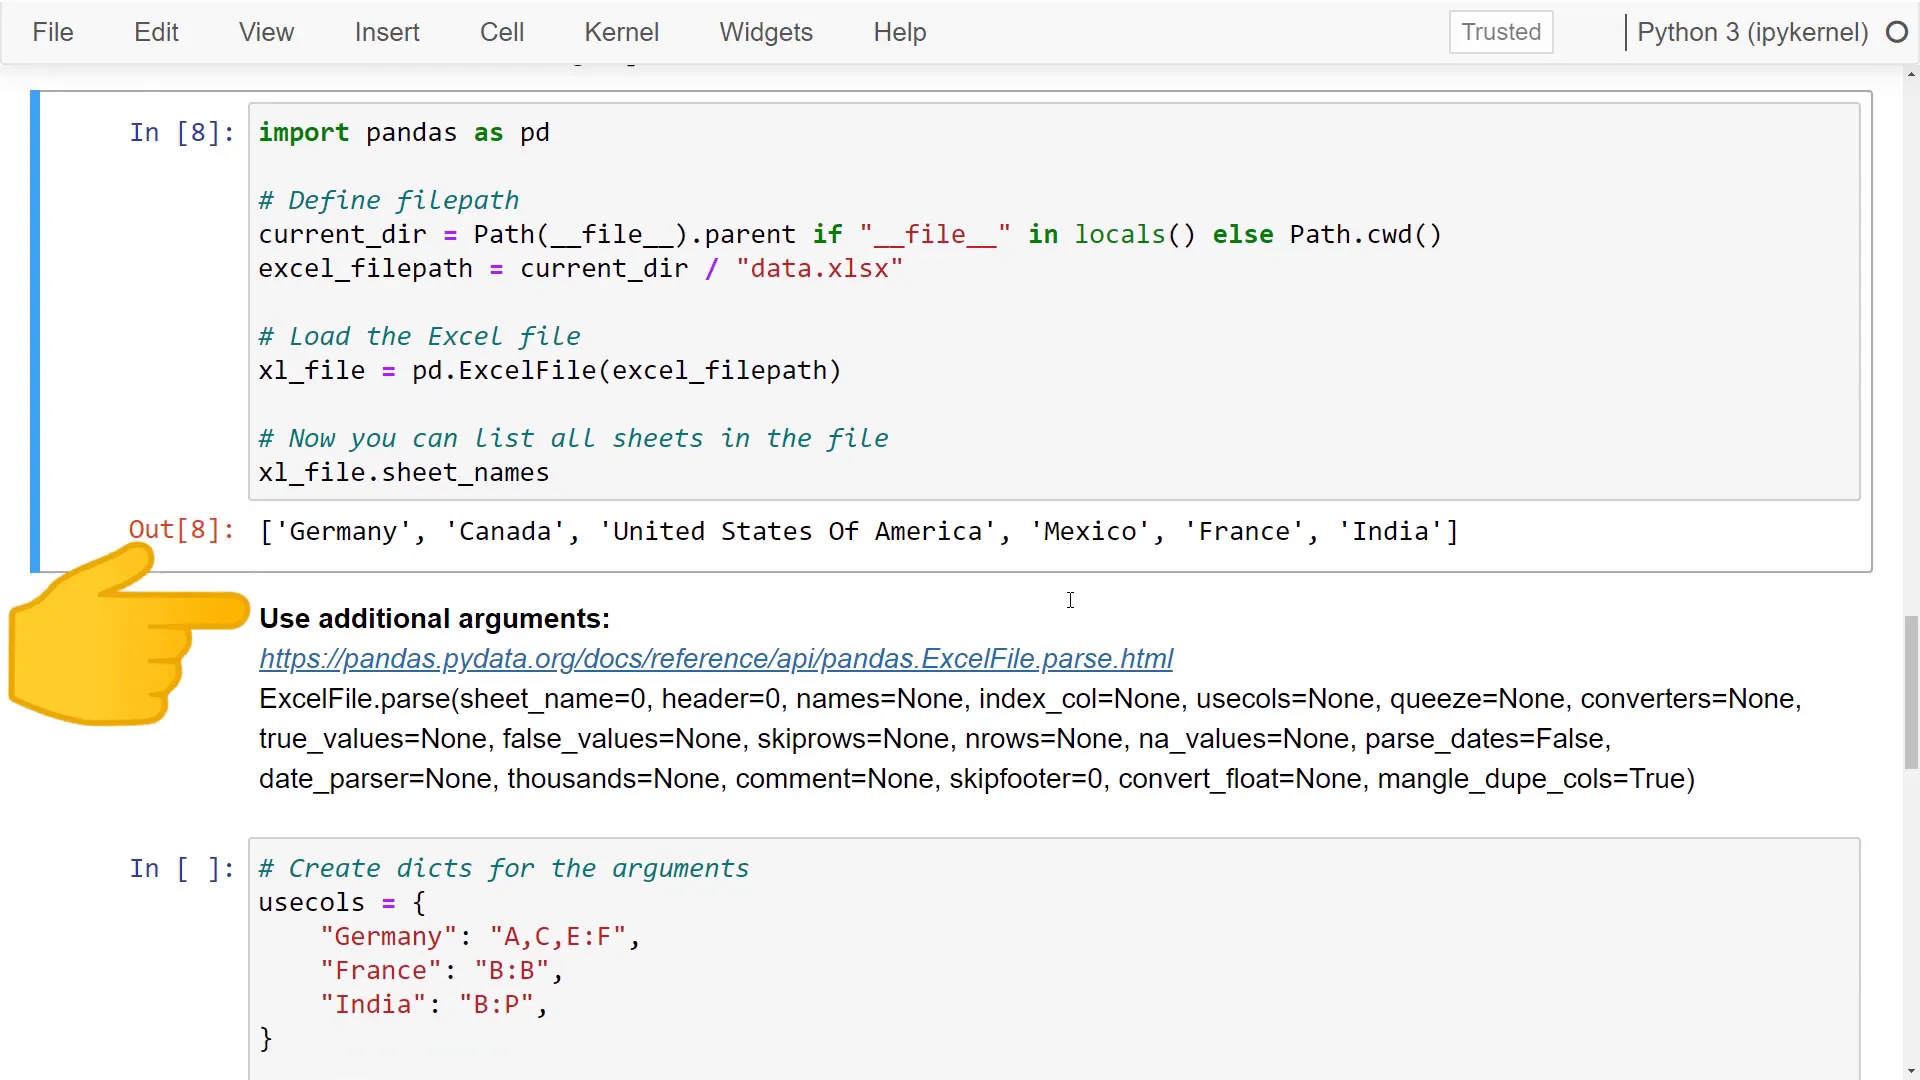This screenshot has width=1920, height=1080.
Task: Click the kernel status indicator circle
Action: [x=1897, y=32]
